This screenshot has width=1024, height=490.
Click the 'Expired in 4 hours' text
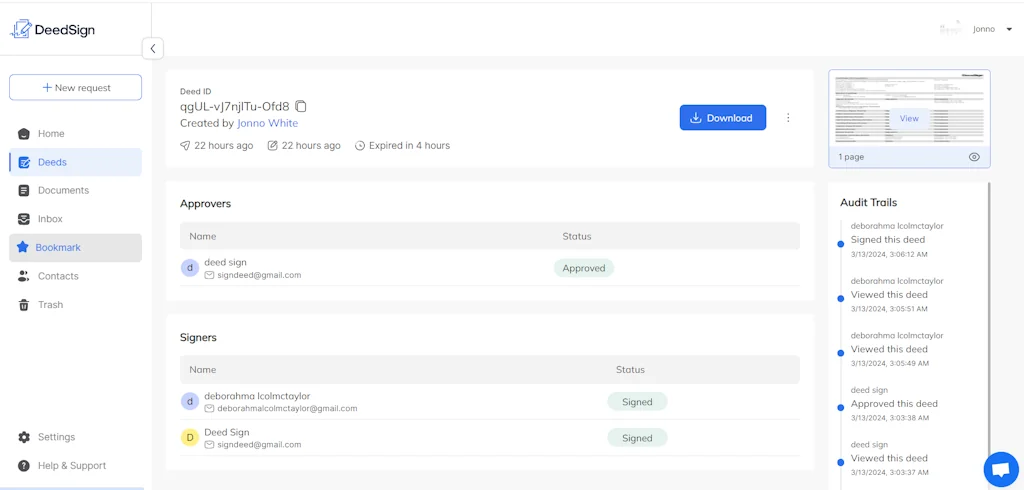409,146
